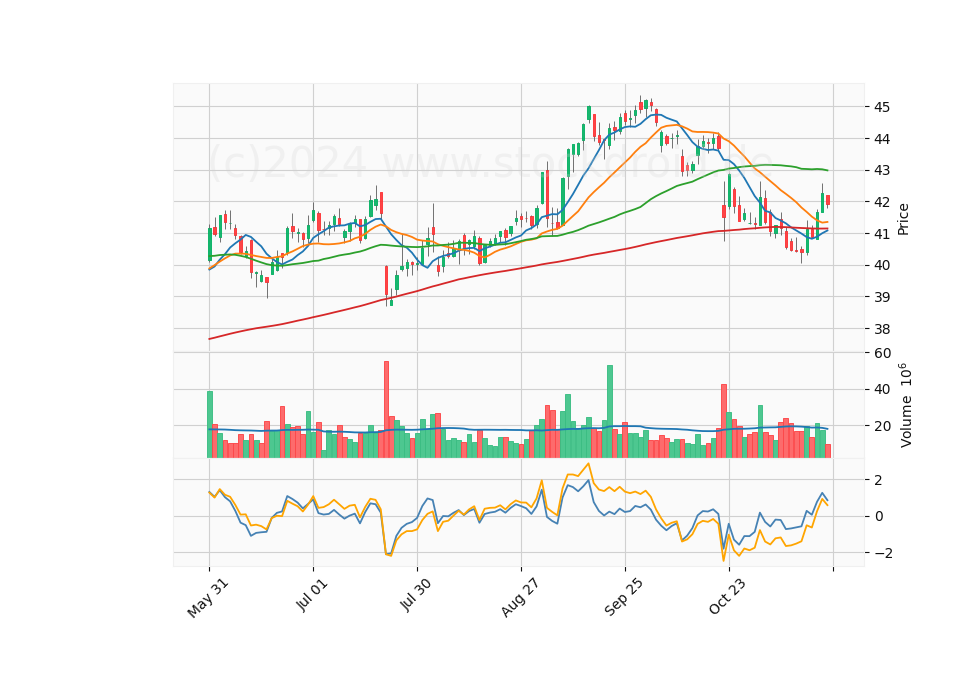
Task: Click the first green volume bar at May 31
Action: click(210, 424)
